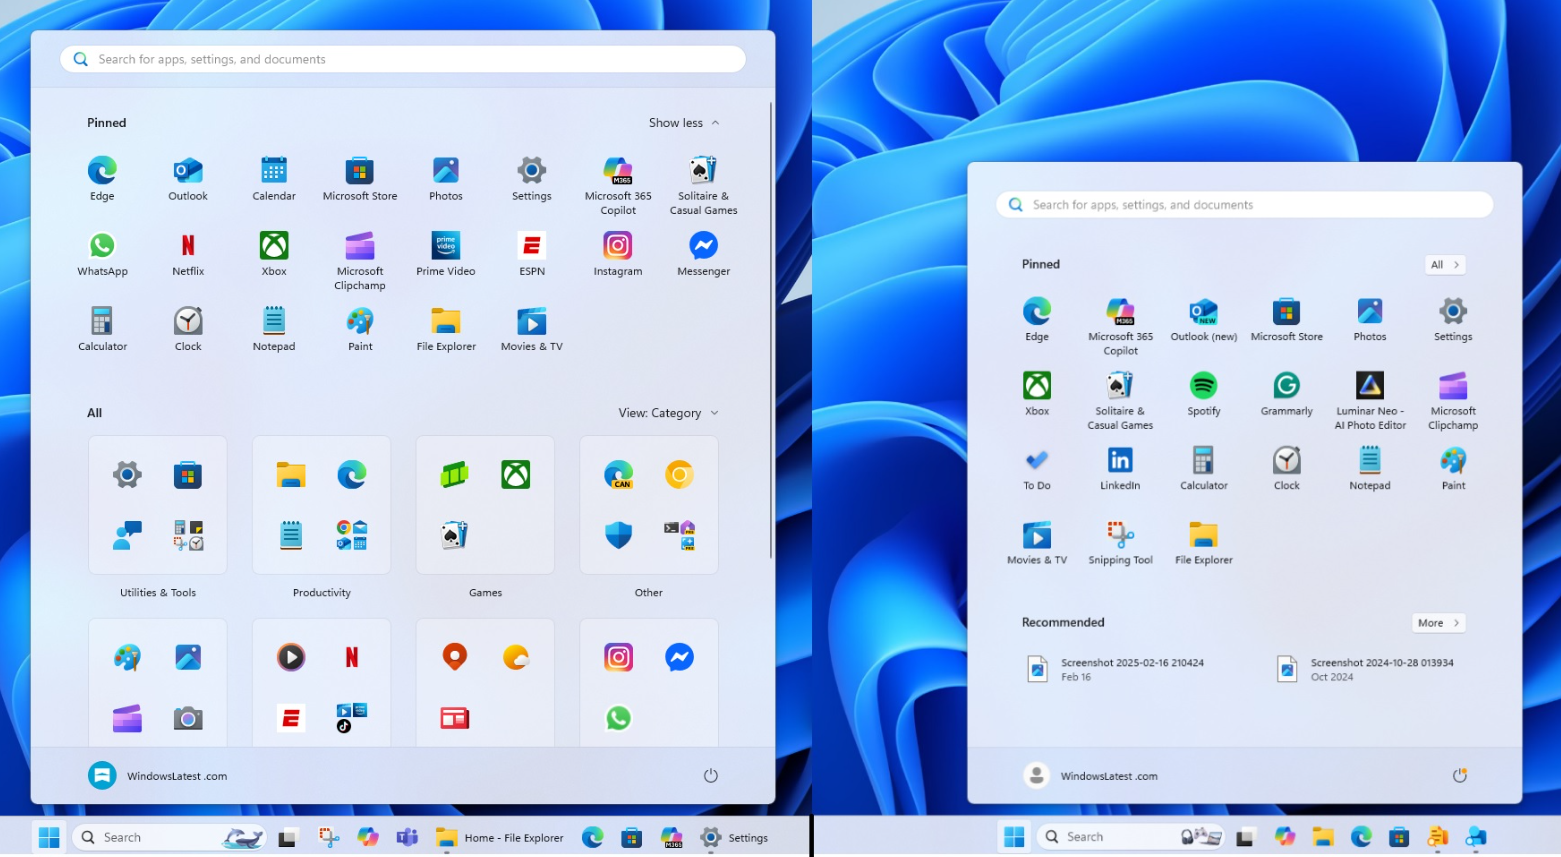Screen dimensions: 1561x857
Task: Expand all pinned apps with the All chevron
Action: pos(1443,264)
